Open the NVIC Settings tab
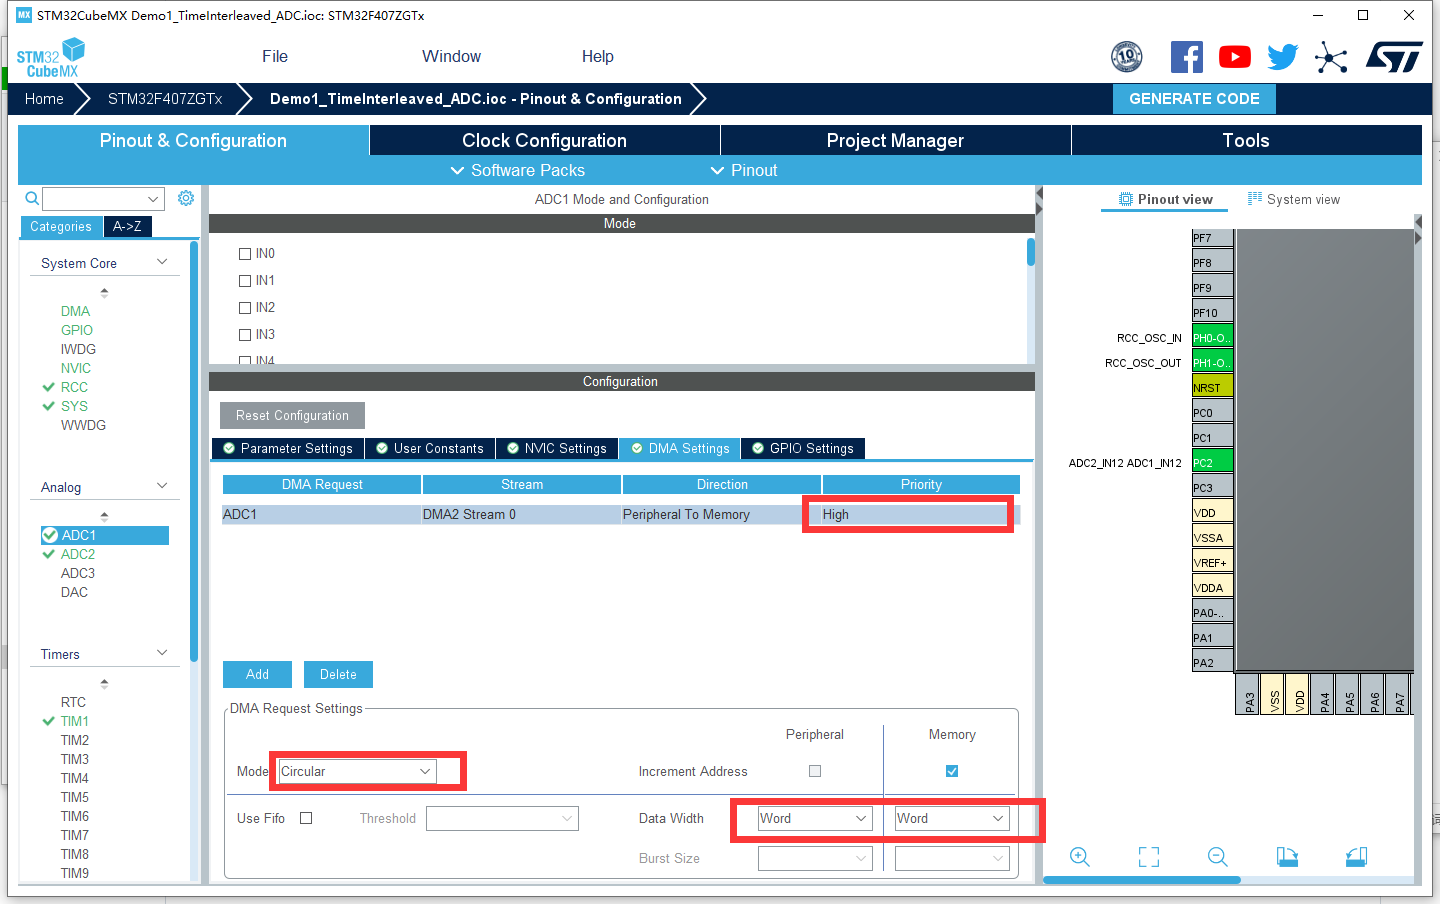The image size is (1440, 904). pyautogui.click(x=557, y=448)
